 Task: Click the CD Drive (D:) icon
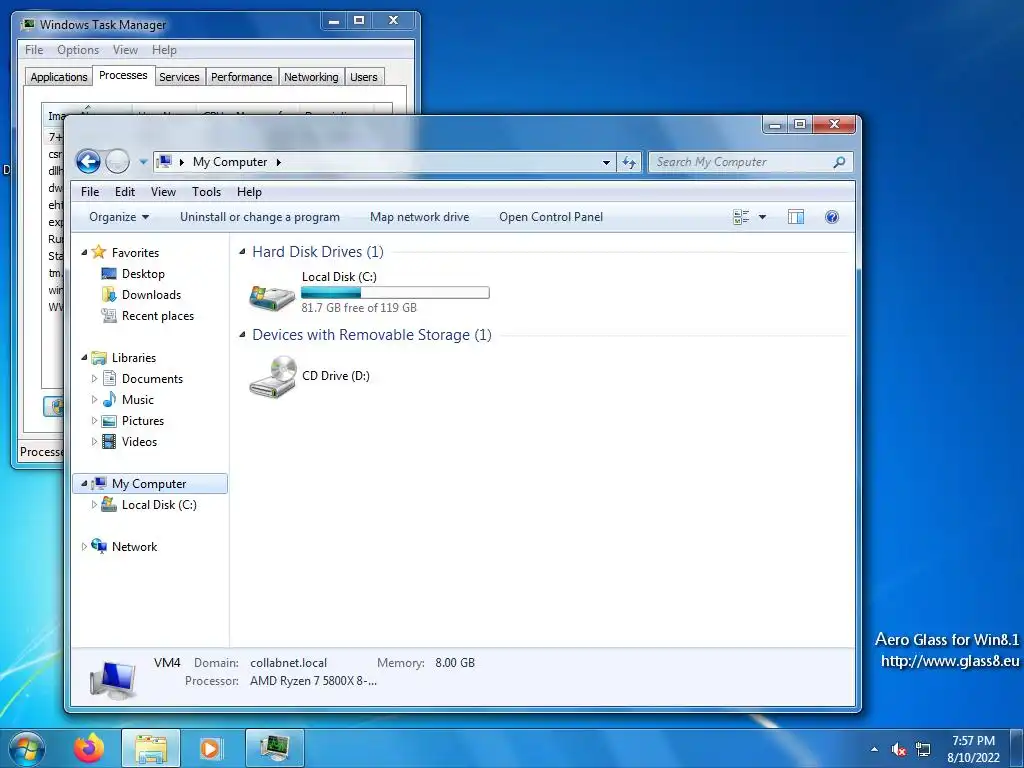pos(273,377)
